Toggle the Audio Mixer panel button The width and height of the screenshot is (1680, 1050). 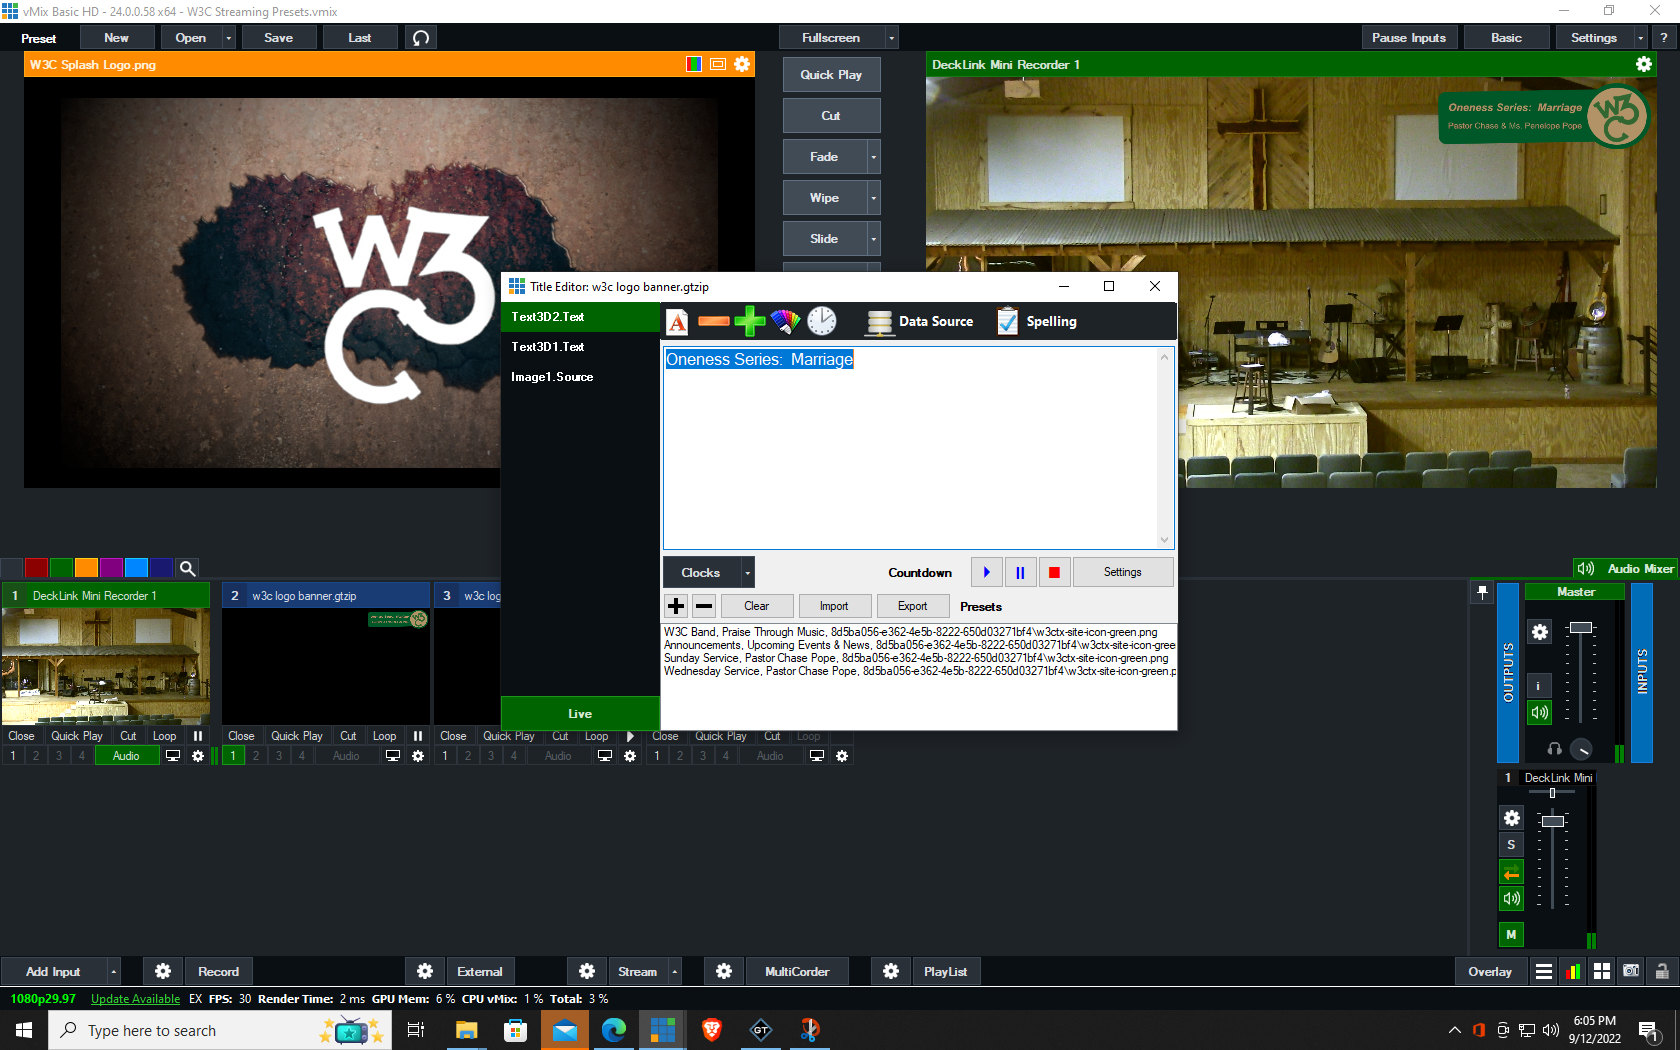pos(1625,568)
